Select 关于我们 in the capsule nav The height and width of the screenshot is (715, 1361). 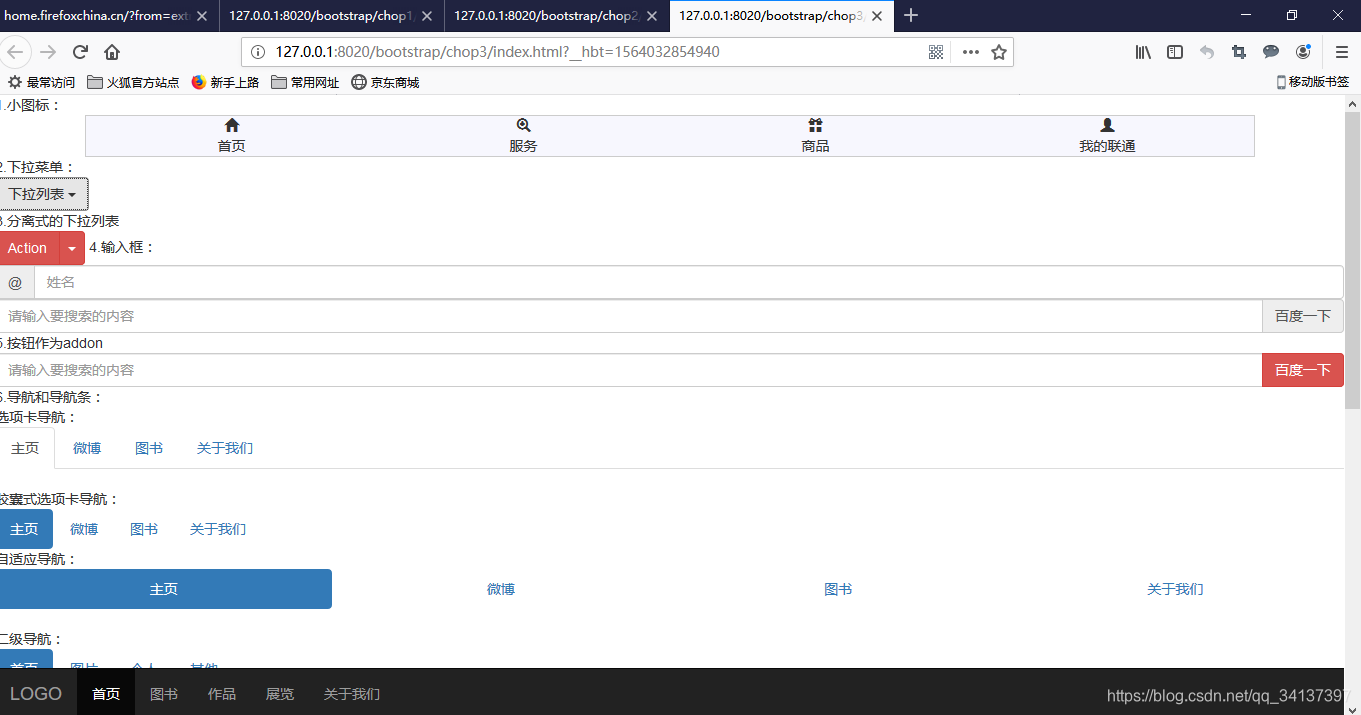click(218, 529)
